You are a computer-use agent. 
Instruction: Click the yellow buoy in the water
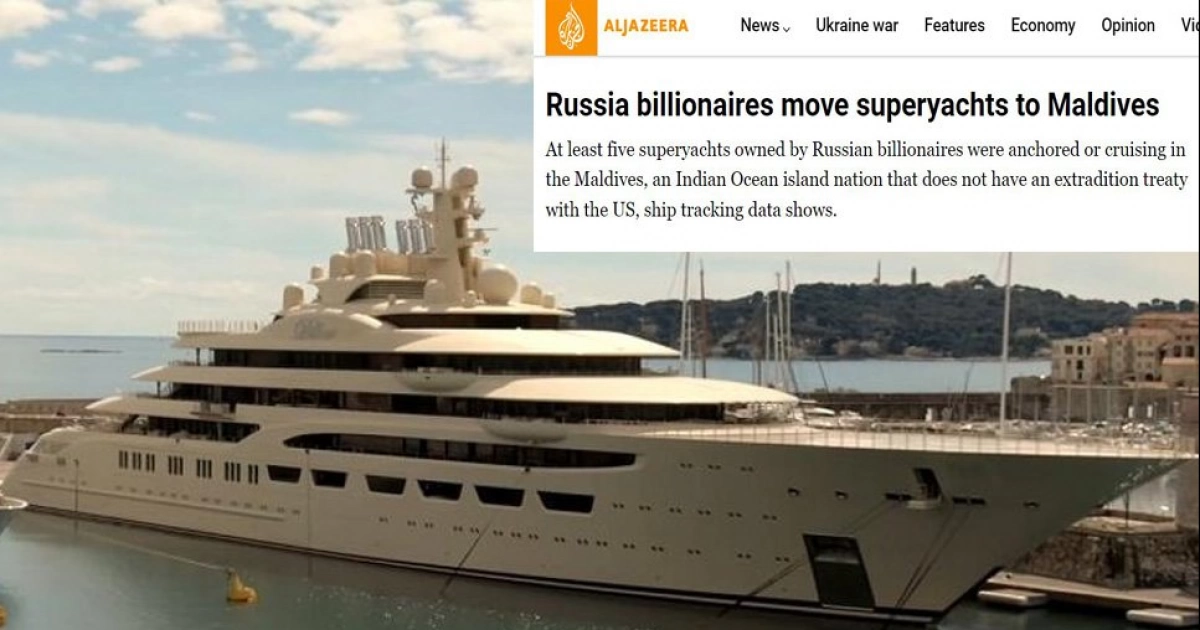pos(240,588)
